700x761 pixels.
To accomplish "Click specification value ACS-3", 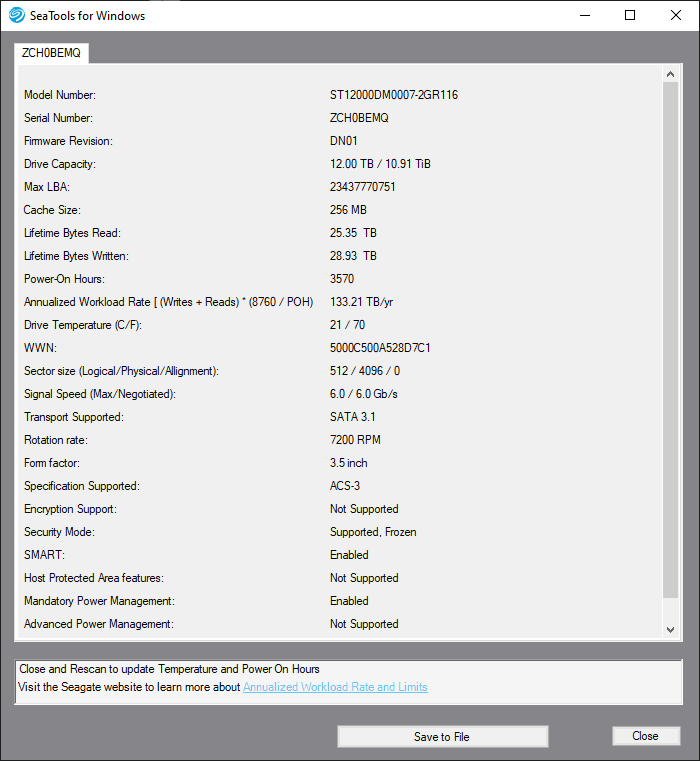I will tap(345, 486).
